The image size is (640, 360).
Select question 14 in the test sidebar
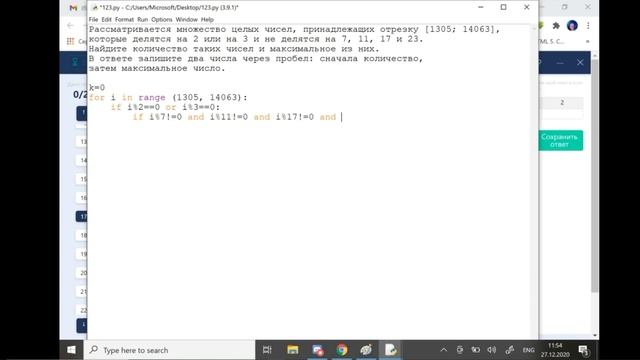tap(82, 160)
